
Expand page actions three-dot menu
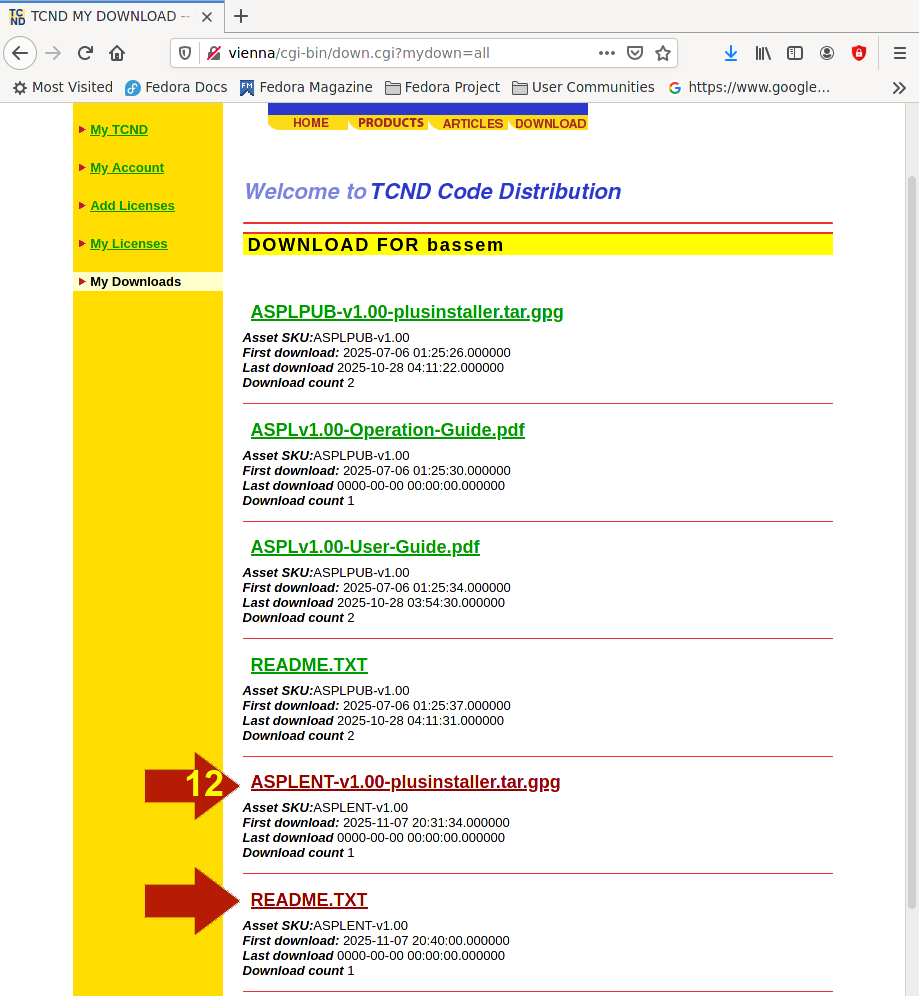coord(607,53)
